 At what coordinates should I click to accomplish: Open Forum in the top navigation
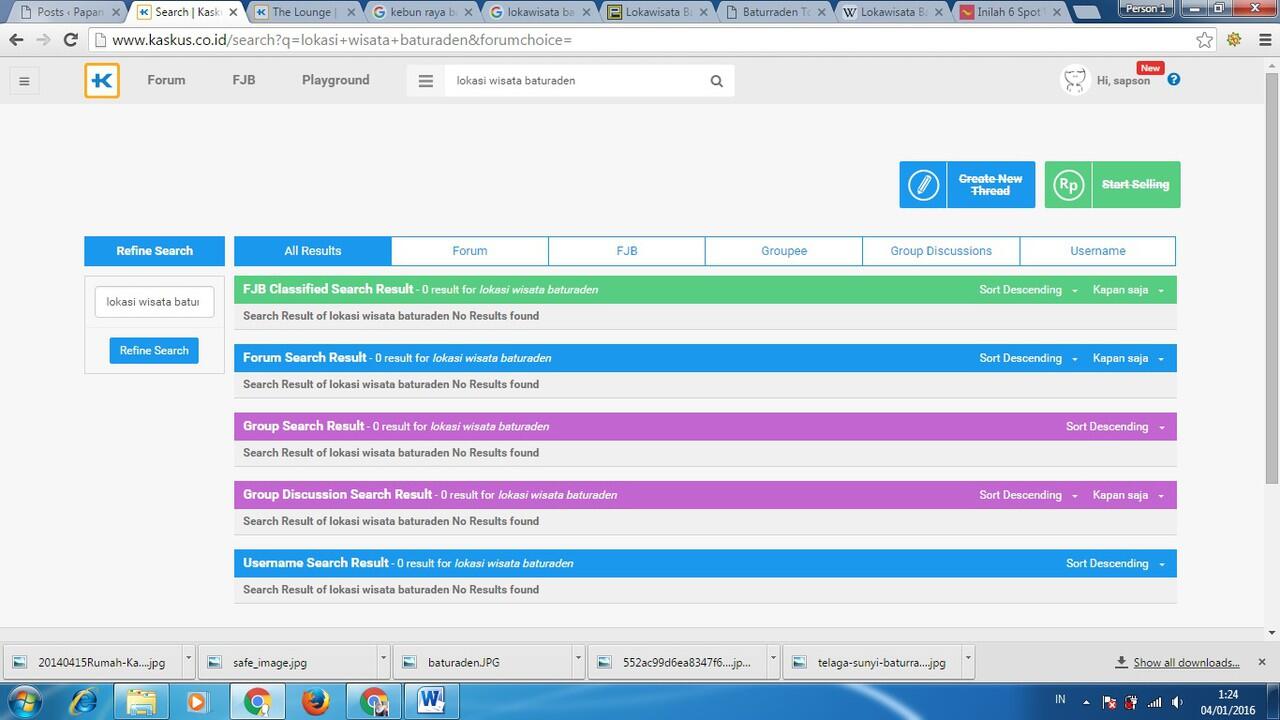click(x=166, y=80)
